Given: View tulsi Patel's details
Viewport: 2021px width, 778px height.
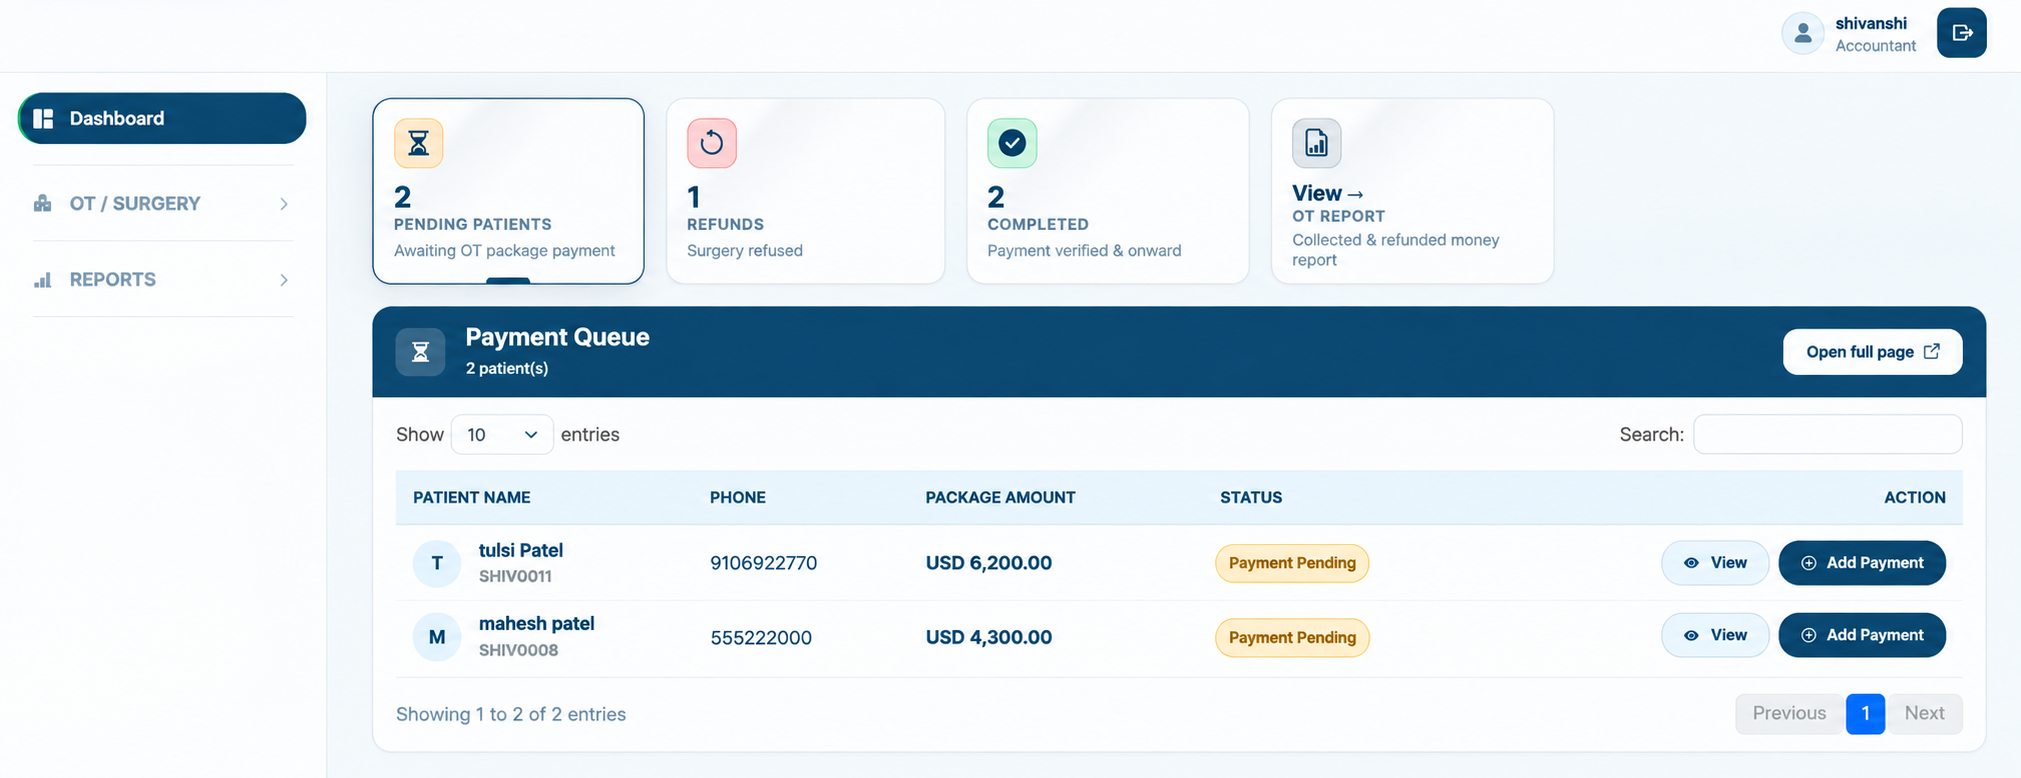Looking at the screenshot, I should tap(1715, 563).
